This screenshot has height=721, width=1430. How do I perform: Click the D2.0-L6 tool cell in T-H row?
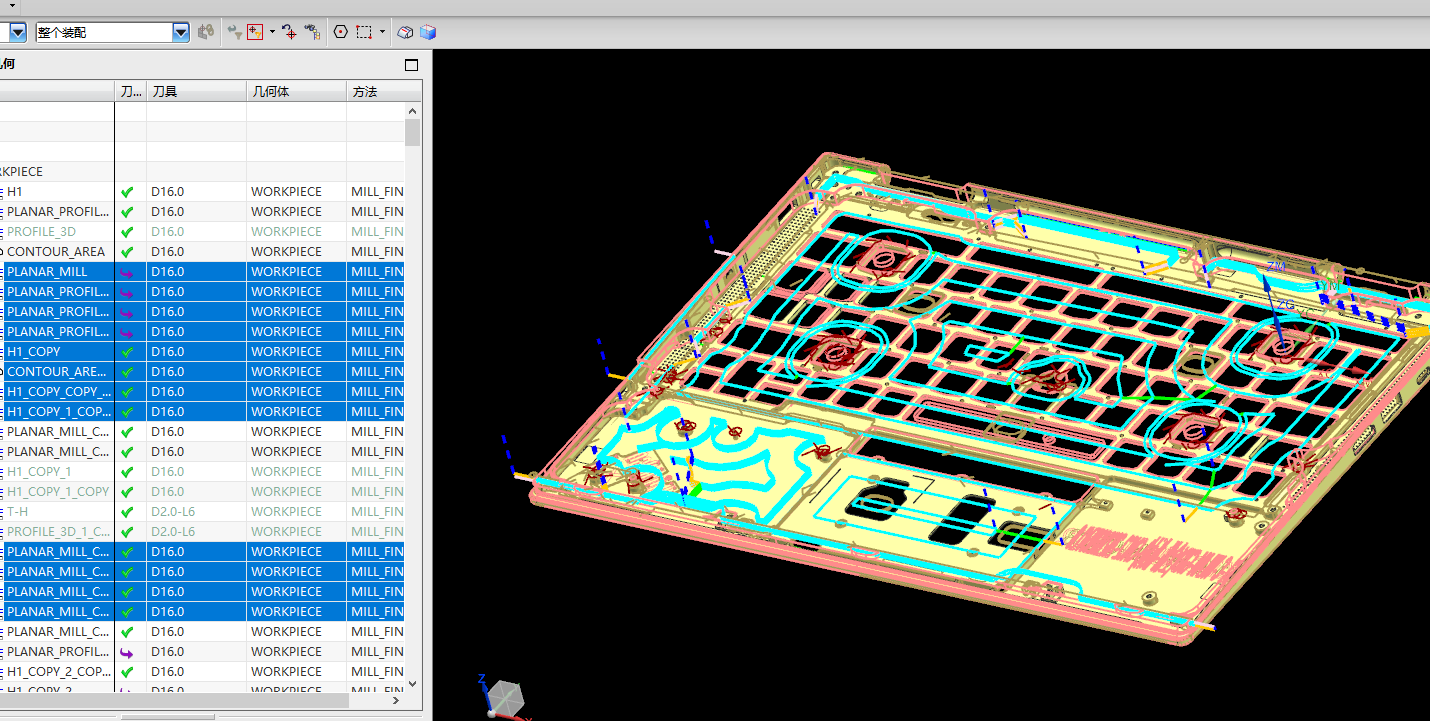click(x=173, y=511)
